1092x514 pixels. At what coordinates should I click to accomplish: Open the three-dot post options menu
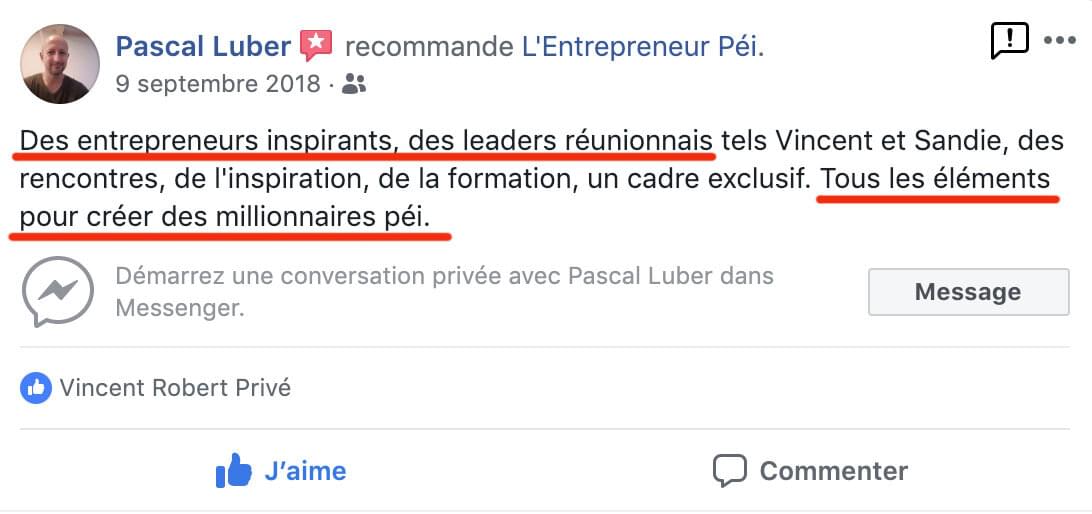1060,41
